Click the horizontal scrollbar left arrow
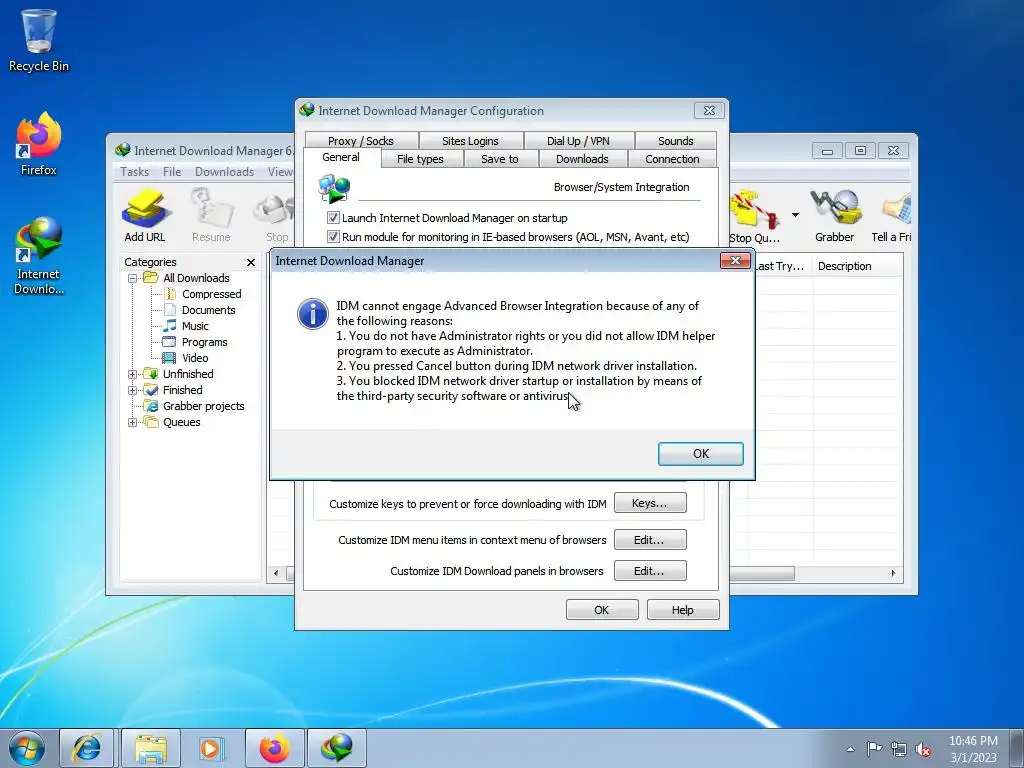The image size is (1024, 768). tap(276, 573)
